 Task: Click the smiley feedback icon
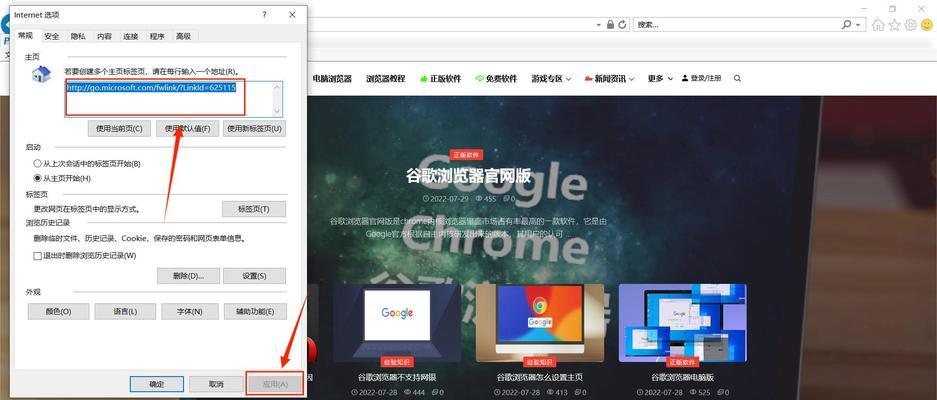click(926, 25)
